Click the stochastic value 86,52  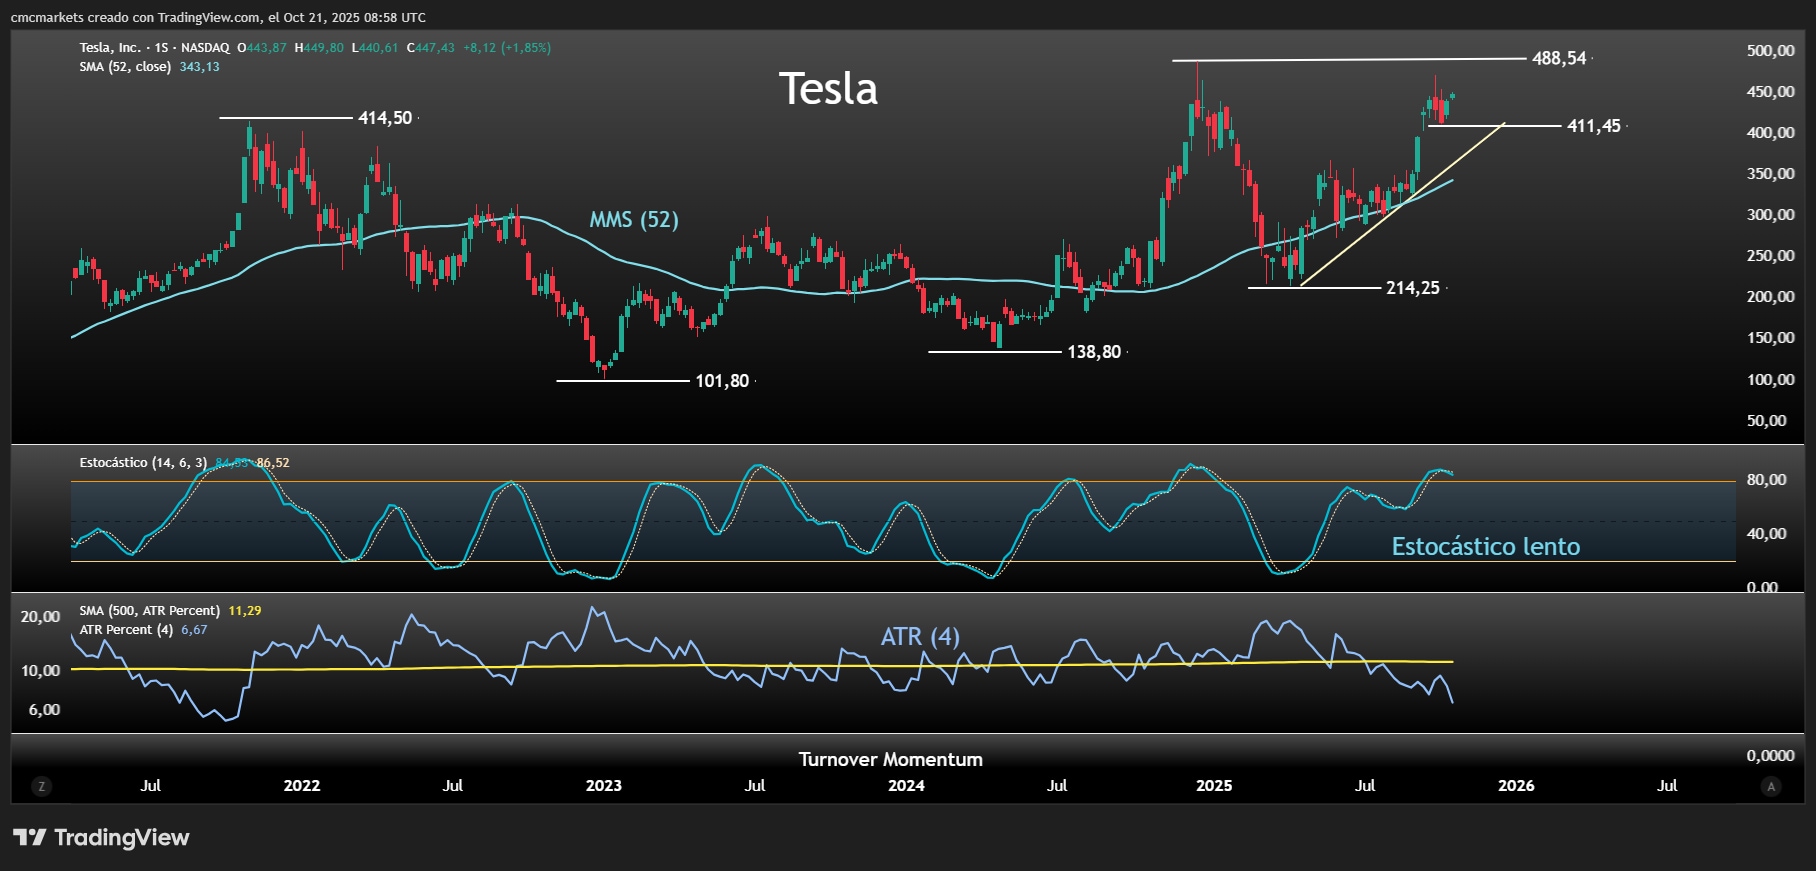(273, 463)
